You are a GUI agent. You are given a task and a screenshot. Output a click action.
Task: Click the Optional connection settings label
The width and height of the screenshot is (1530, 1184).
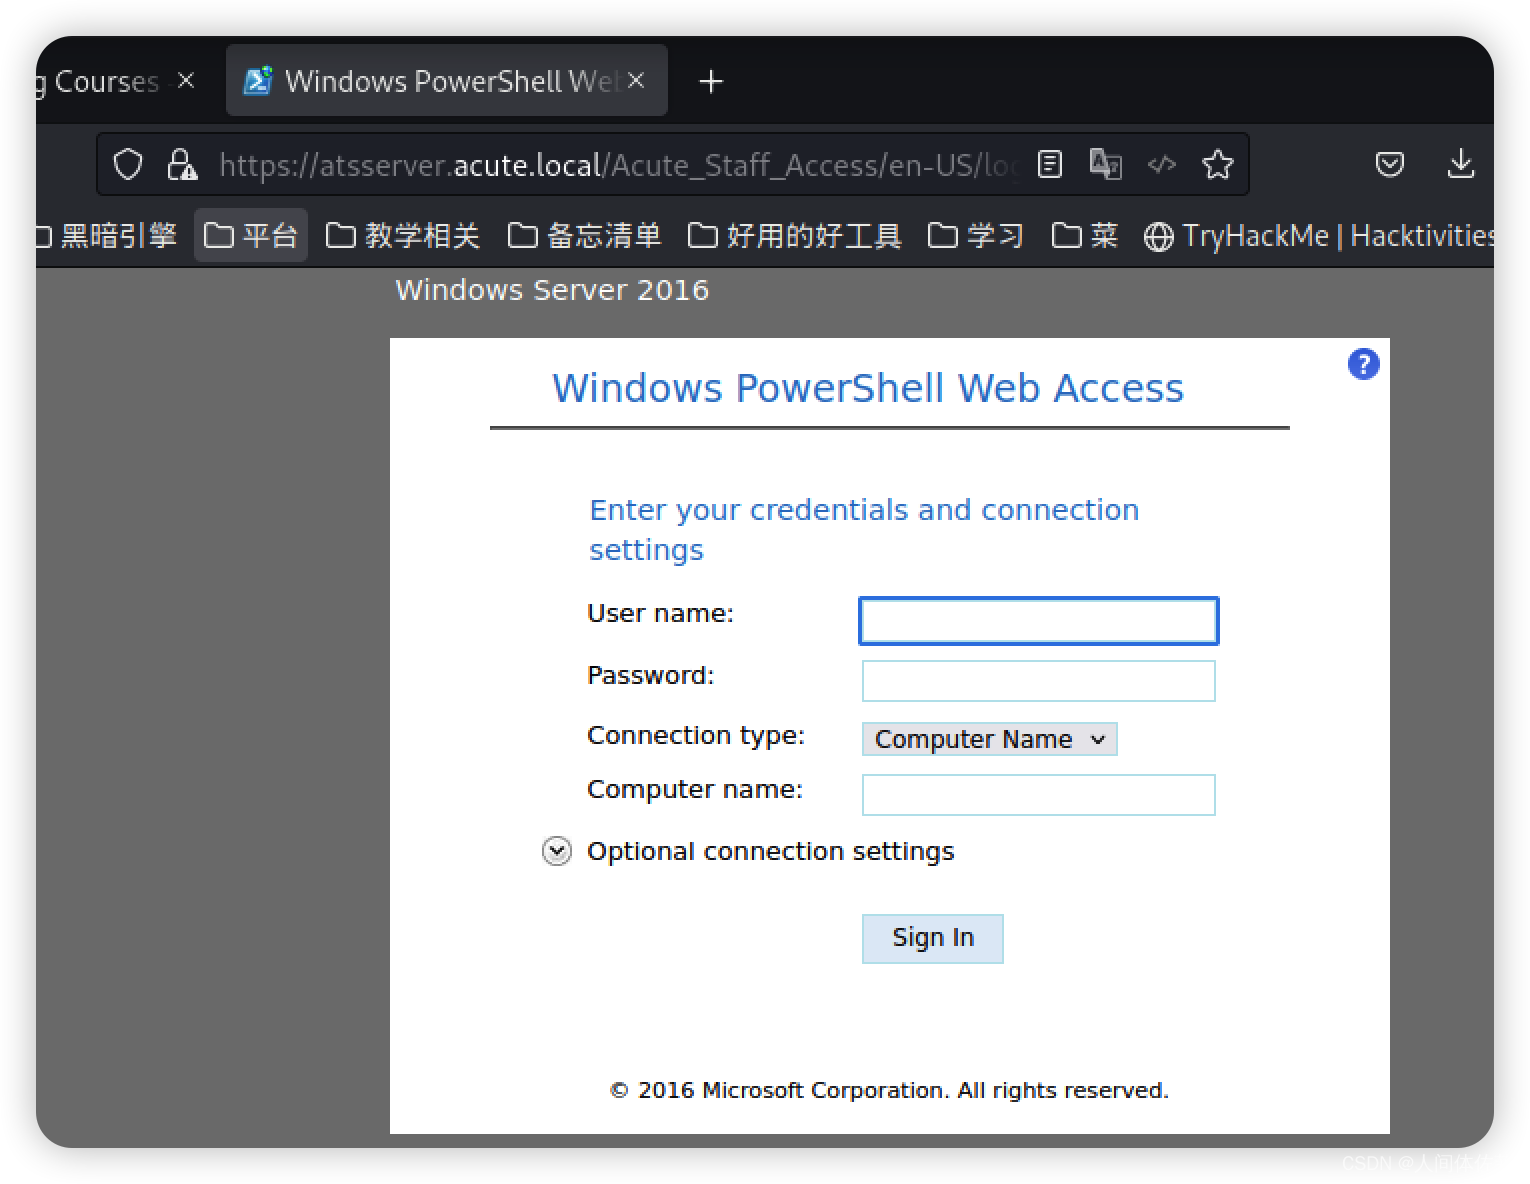click(x=771, y=851)
